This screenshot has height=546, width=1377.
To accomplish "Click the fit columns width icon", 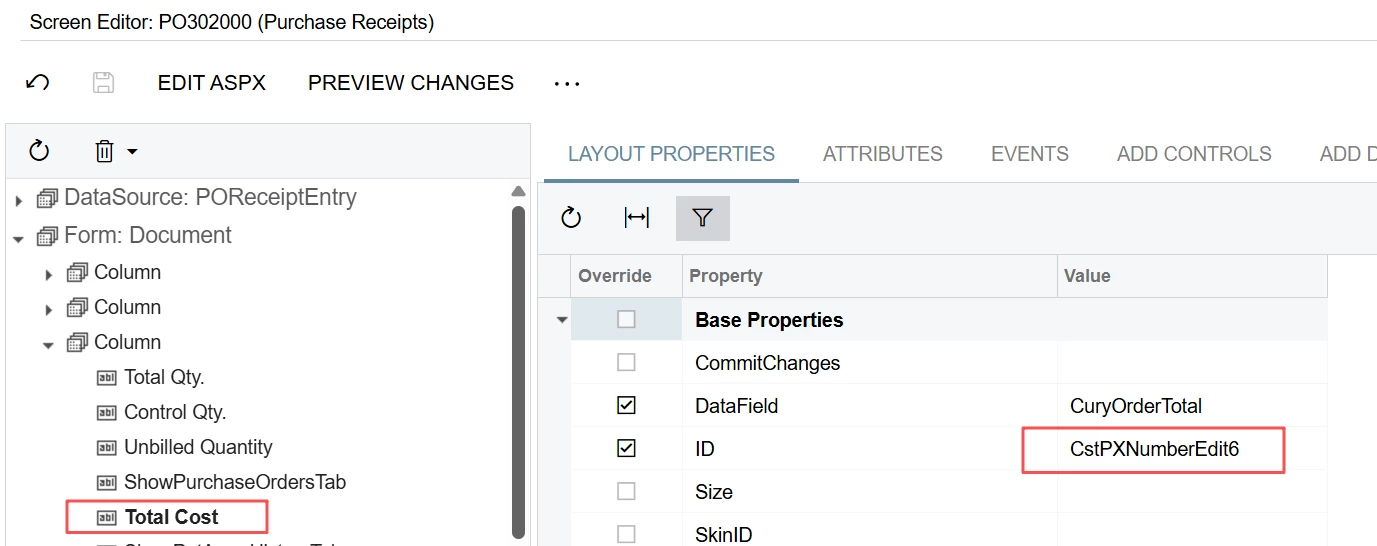I will 637,218.
